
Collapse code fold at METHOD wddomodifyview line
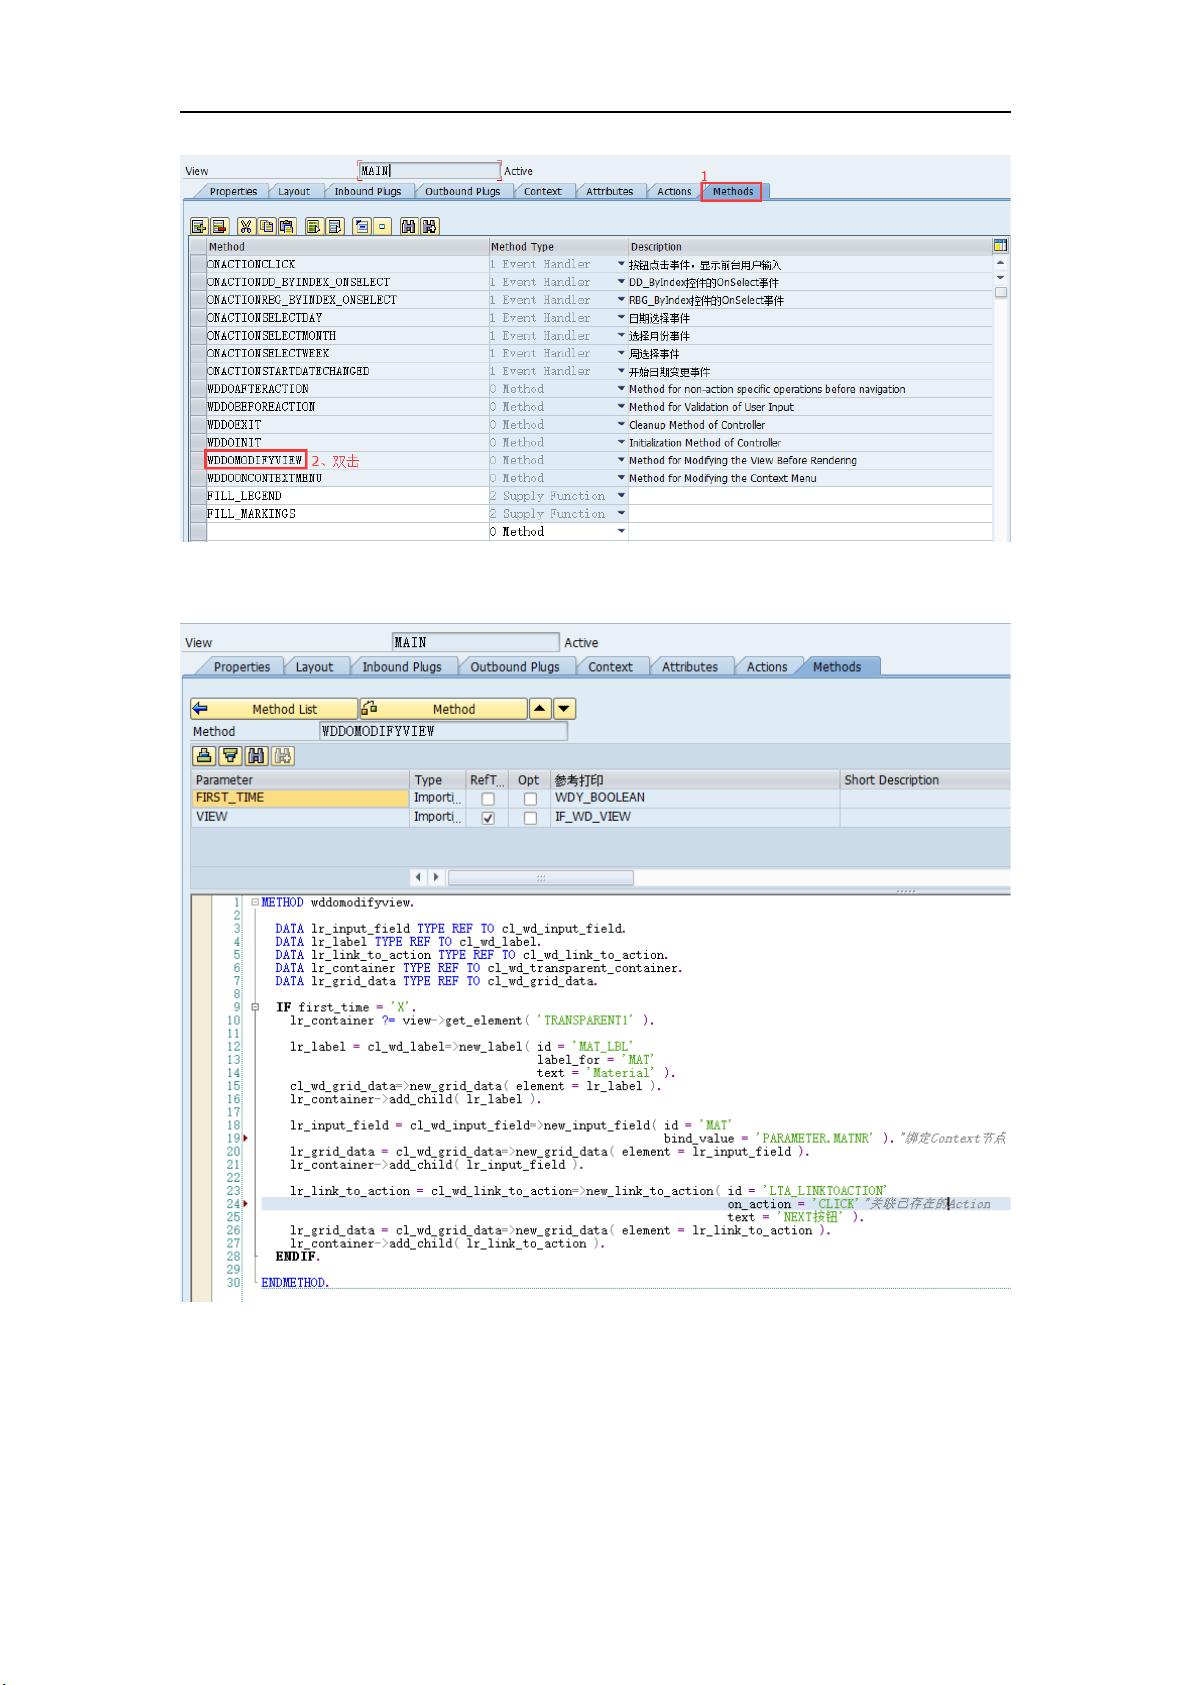(x=255, y=902)
